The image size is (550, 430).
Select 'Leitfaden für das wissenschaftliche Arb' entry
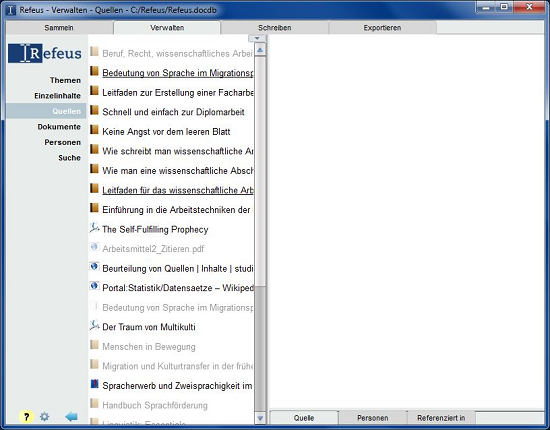[x=177, y=190]
